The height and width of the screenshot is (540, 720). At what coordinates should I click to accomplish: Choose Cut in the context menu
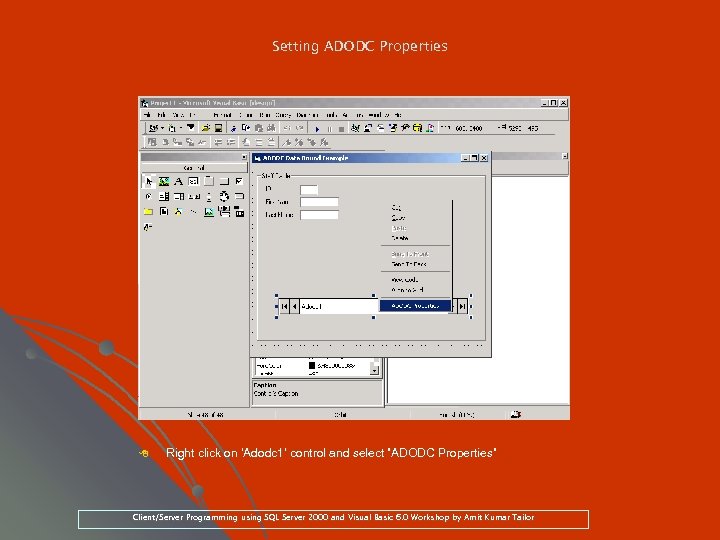[x=415, y=208]
